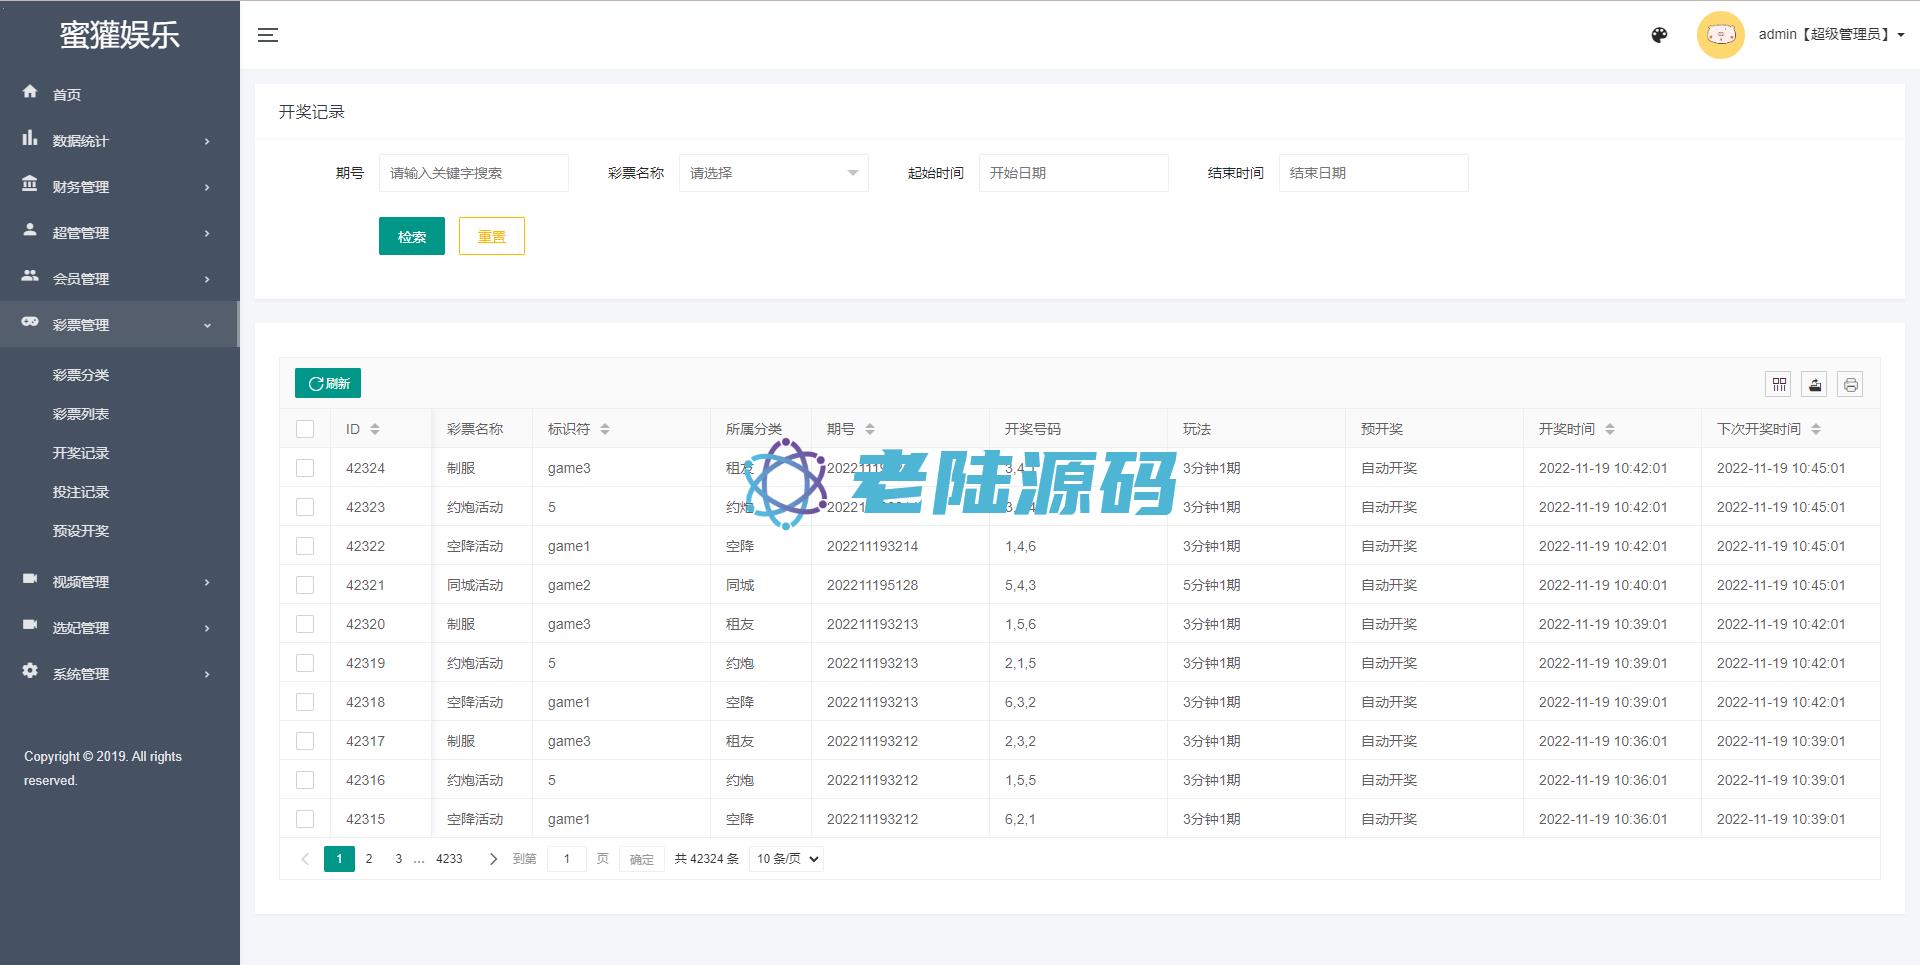
Task: Go to next page using the arrow icon
Action: tap(493, 859)
